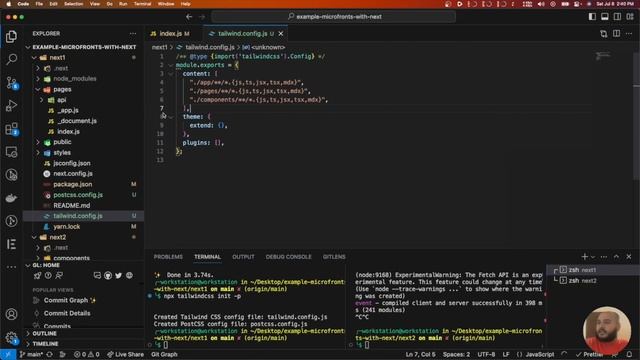640x360 pixels.
Task: Open Commit Details in GitLens views
Action: (x=67, y=313)
